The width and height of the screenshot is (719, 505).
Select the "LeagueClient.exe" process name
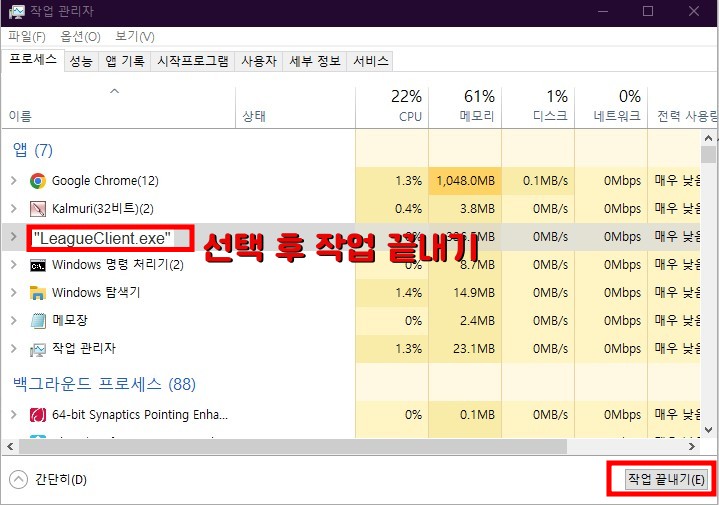coord(102,239)
